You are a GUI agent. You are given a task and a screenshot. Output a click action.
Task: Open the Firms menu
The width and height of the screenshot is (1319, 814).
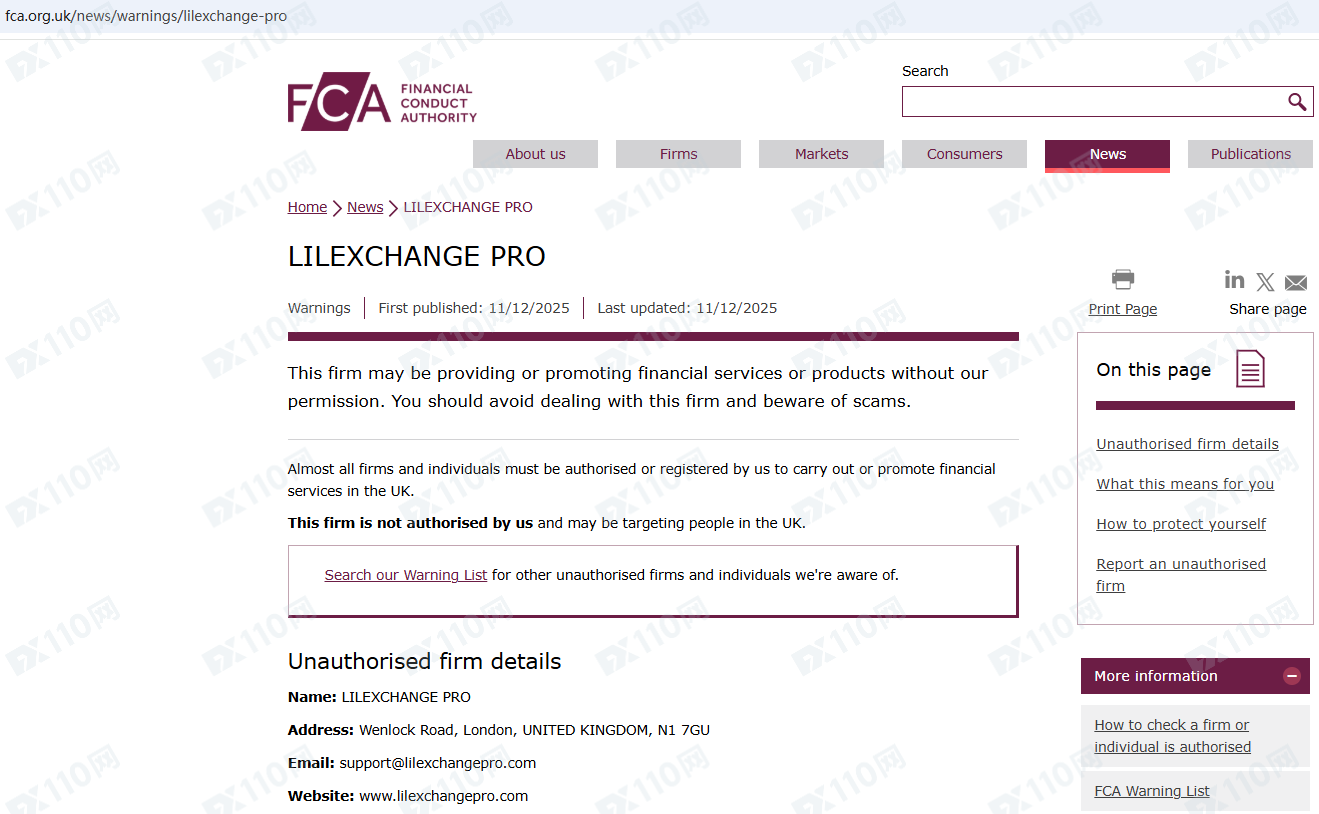(678, 154)
